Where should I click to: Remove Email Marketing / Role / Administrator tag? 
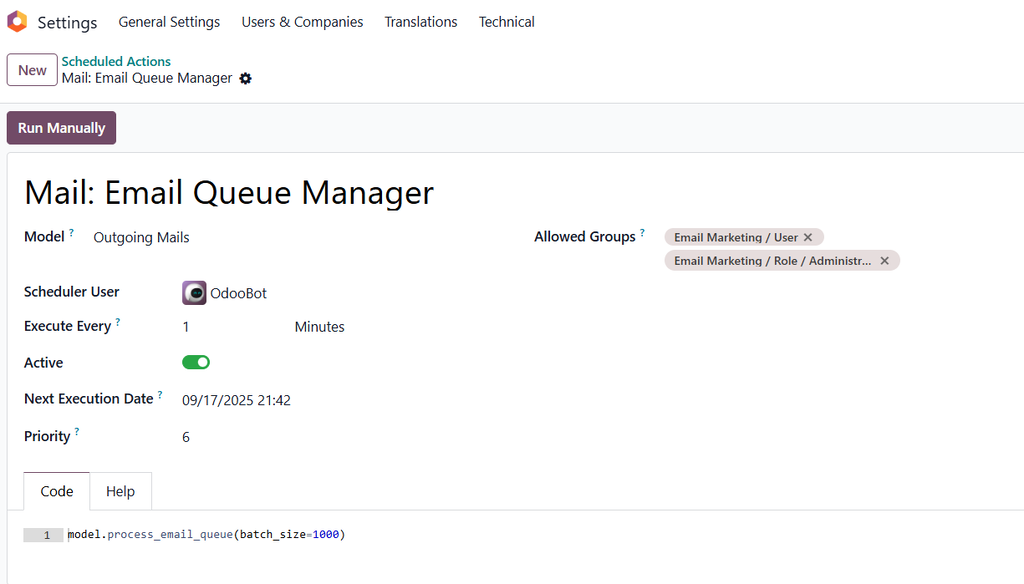[884, 261]
